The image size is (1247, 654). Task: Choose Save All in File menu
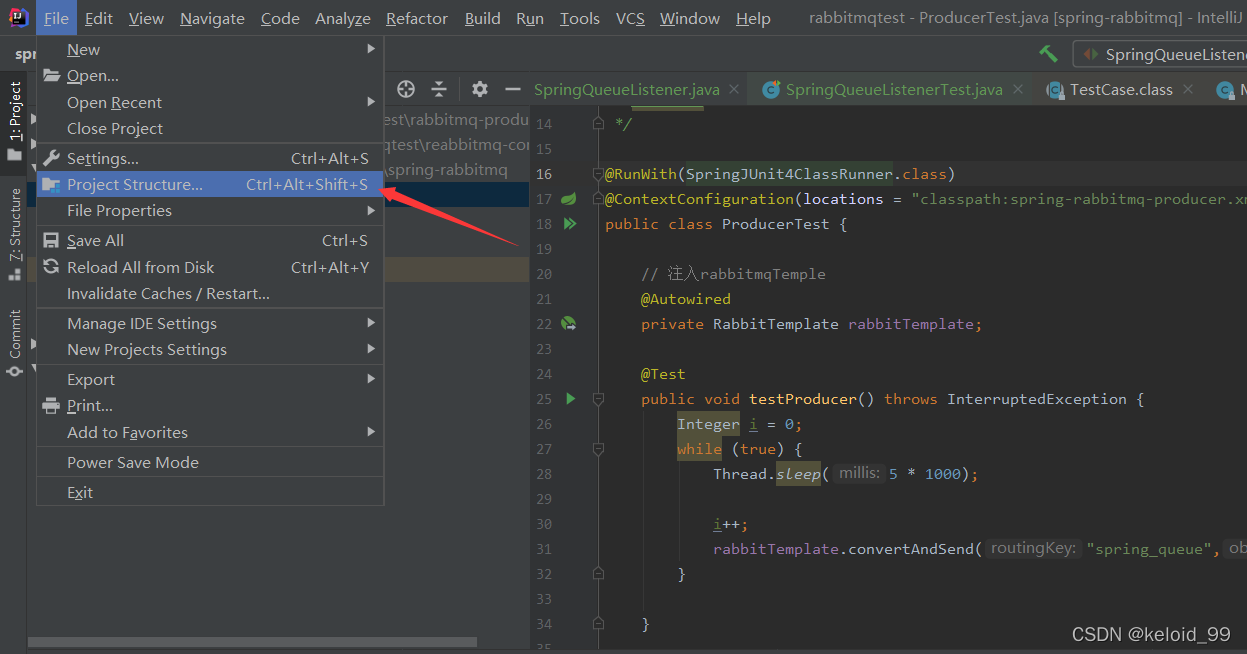pos(210,240)
